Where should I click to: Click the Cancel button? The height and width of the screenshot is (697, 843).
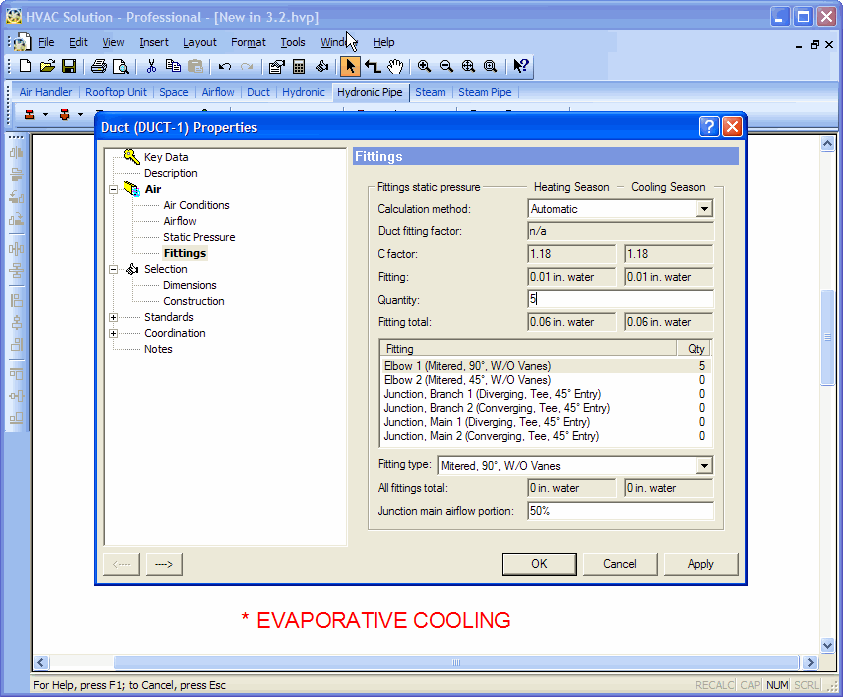coord(620,564)
